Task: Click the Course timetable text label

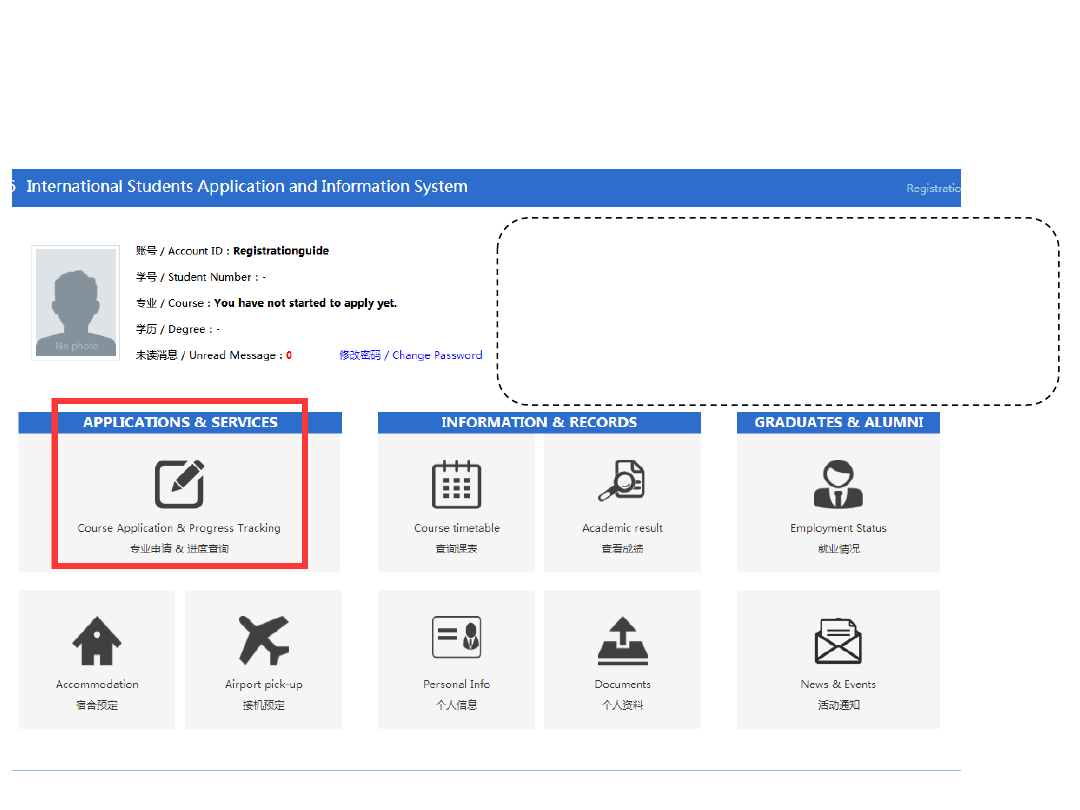Action: click(457, 528)
